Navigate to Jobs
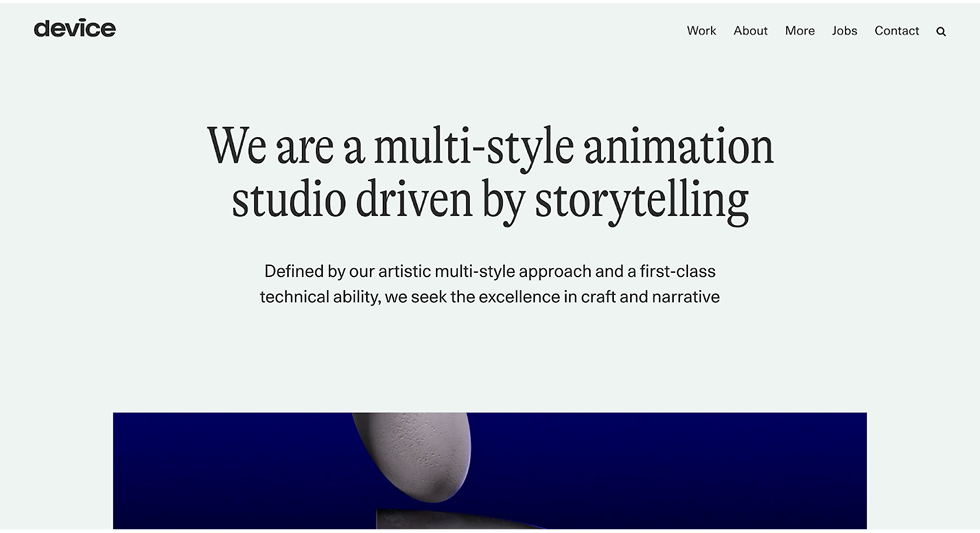This screenshot has height=533, width=980. pyautogui.click(x=844, y=31)
